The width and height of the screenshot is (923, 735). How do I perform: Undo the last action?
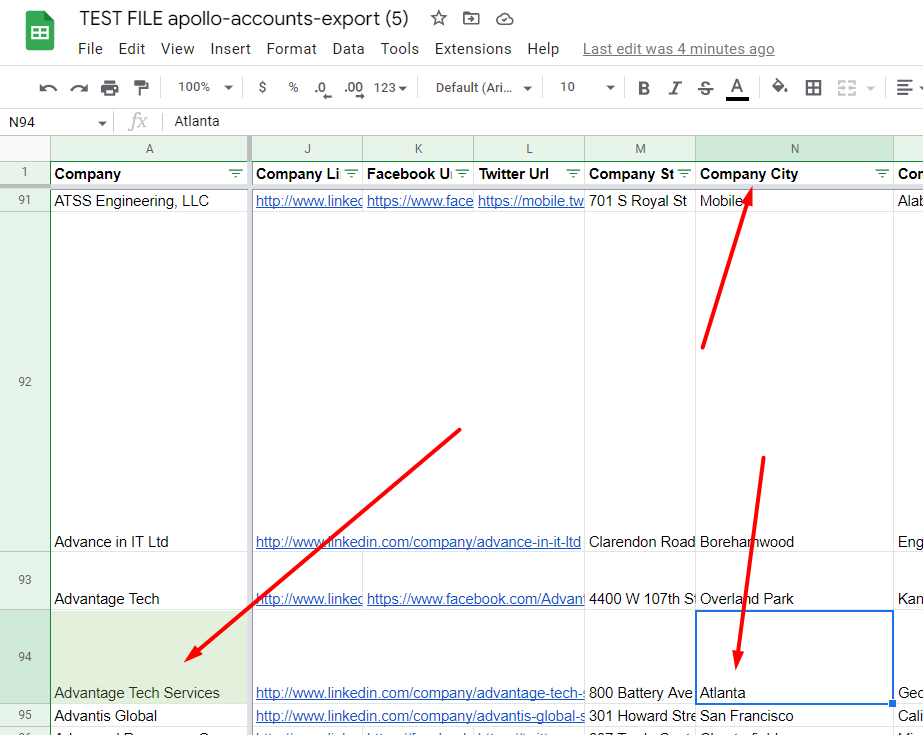click(47, 87)
